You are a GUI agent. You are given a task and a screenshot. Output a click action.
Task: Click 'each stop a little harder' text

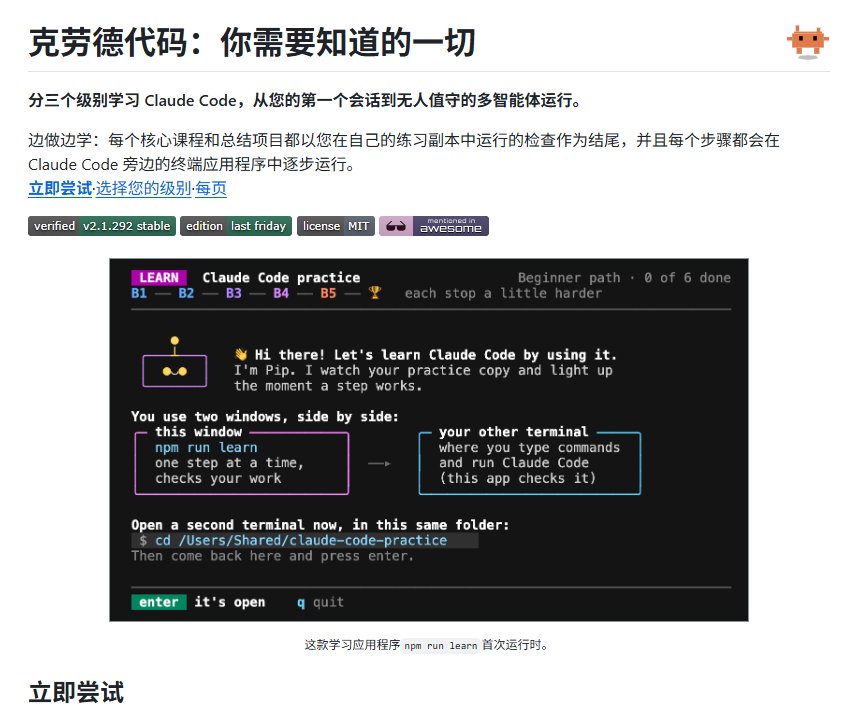(503, 293)
